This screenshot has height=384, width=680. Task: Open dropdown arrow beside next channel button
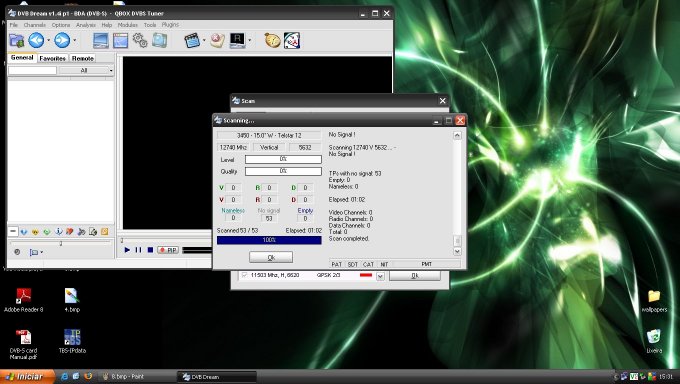[75, 41]
